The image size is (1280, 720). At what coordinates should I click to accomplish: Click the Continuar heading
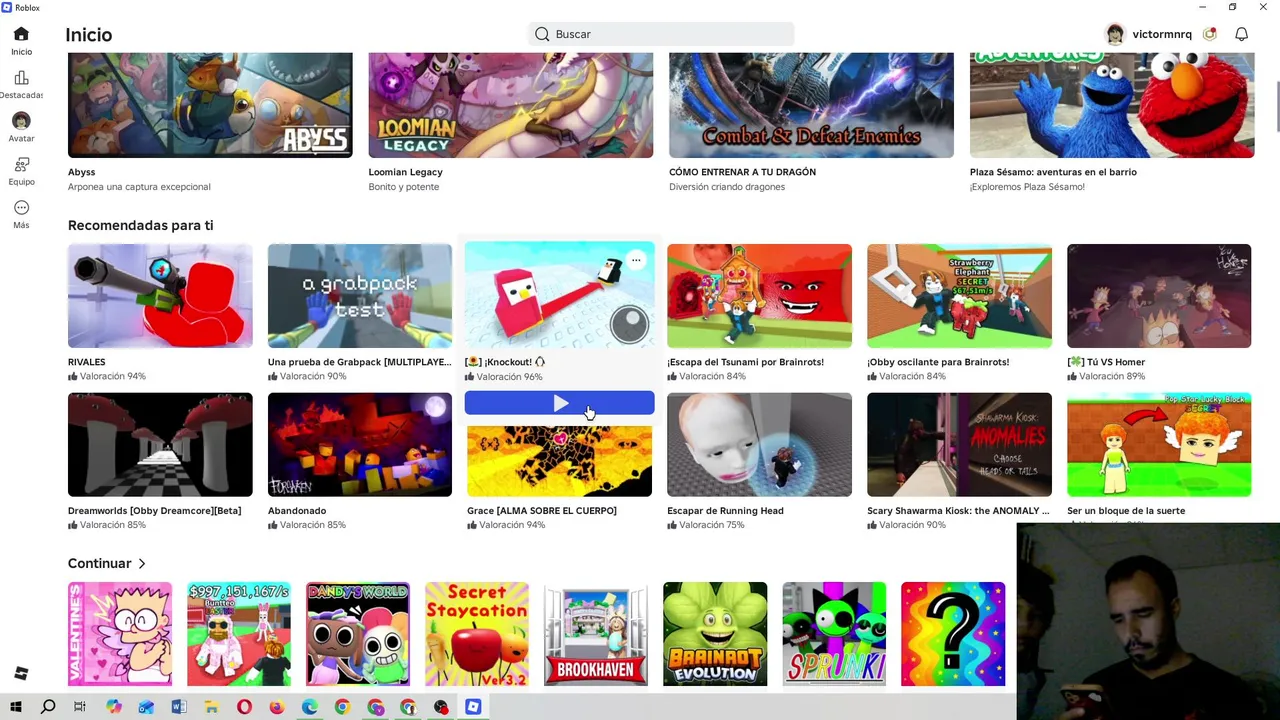point(99,564)
